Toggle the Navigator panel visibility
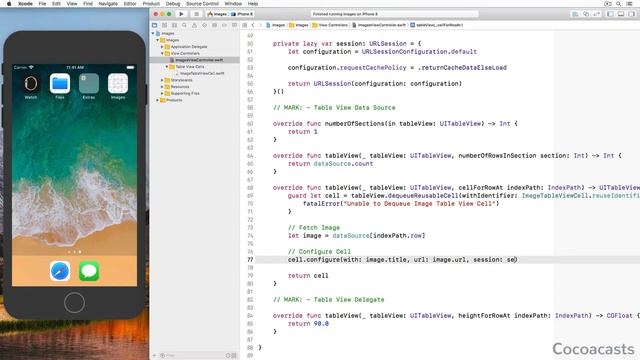Image resolution: width=640 pixels, height=360 pixels. click(x=611, y=14)
